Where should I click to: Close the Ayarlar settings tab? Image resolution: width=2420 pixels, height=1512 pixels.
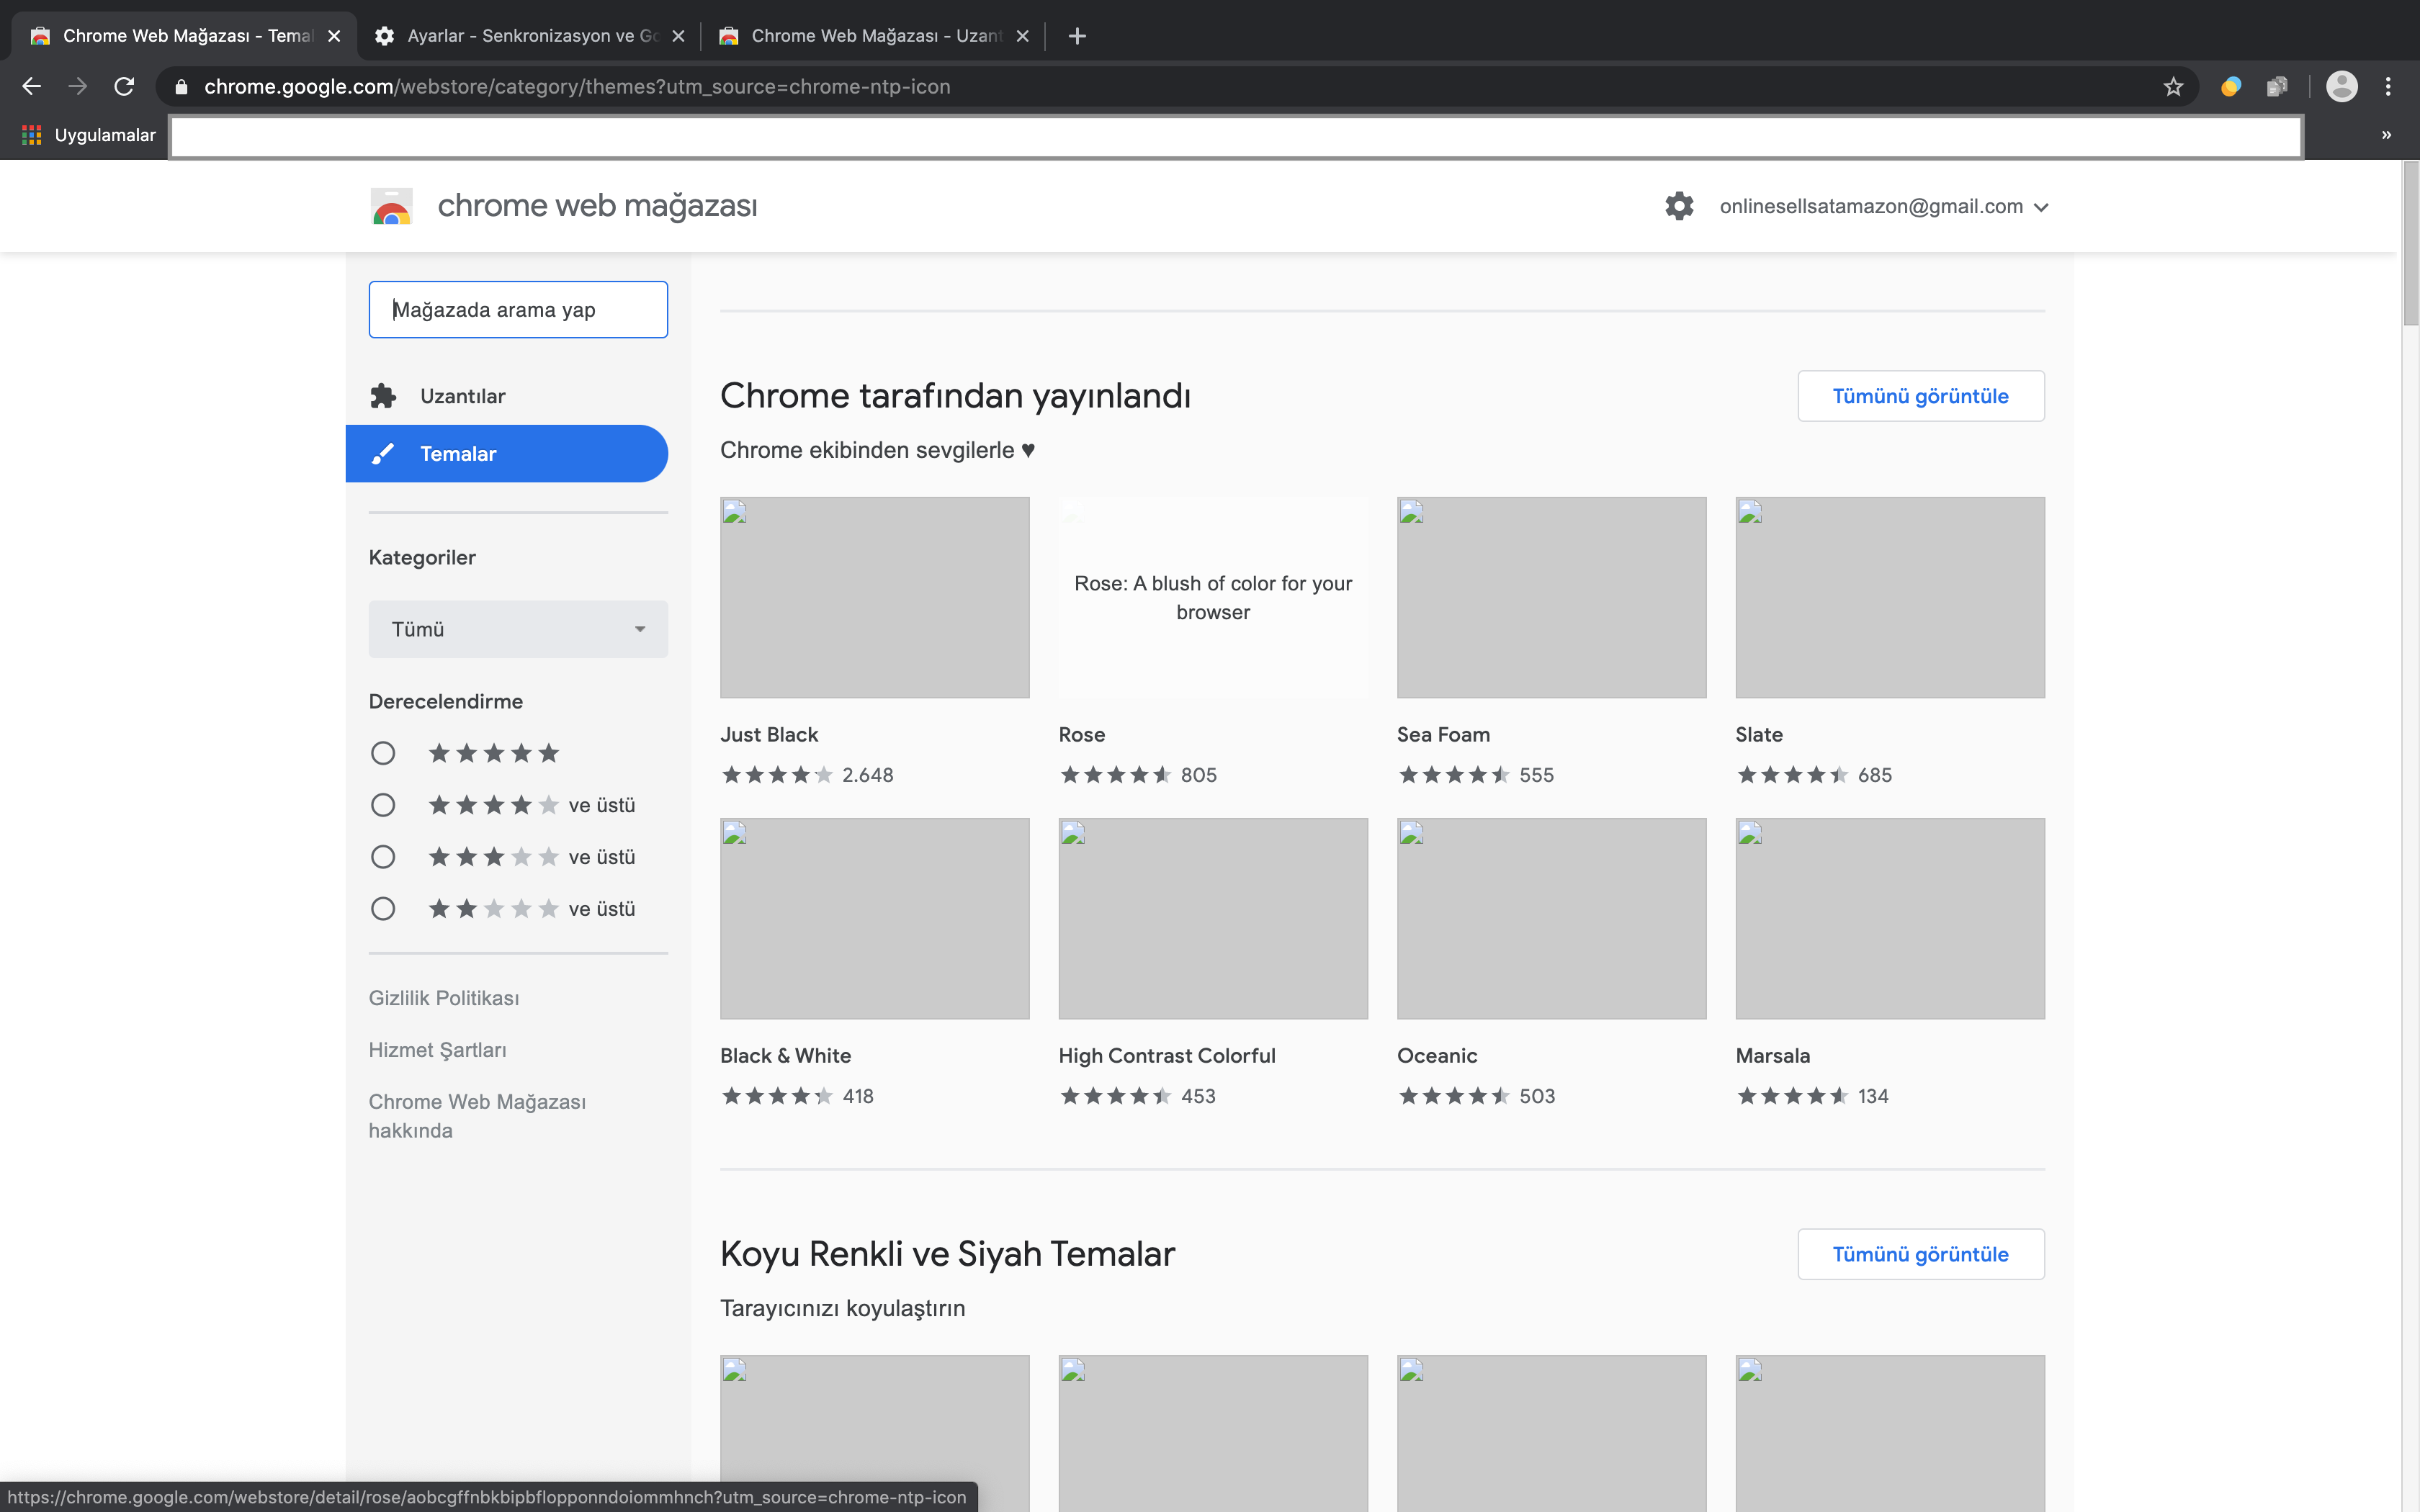(x=678, y=36)
